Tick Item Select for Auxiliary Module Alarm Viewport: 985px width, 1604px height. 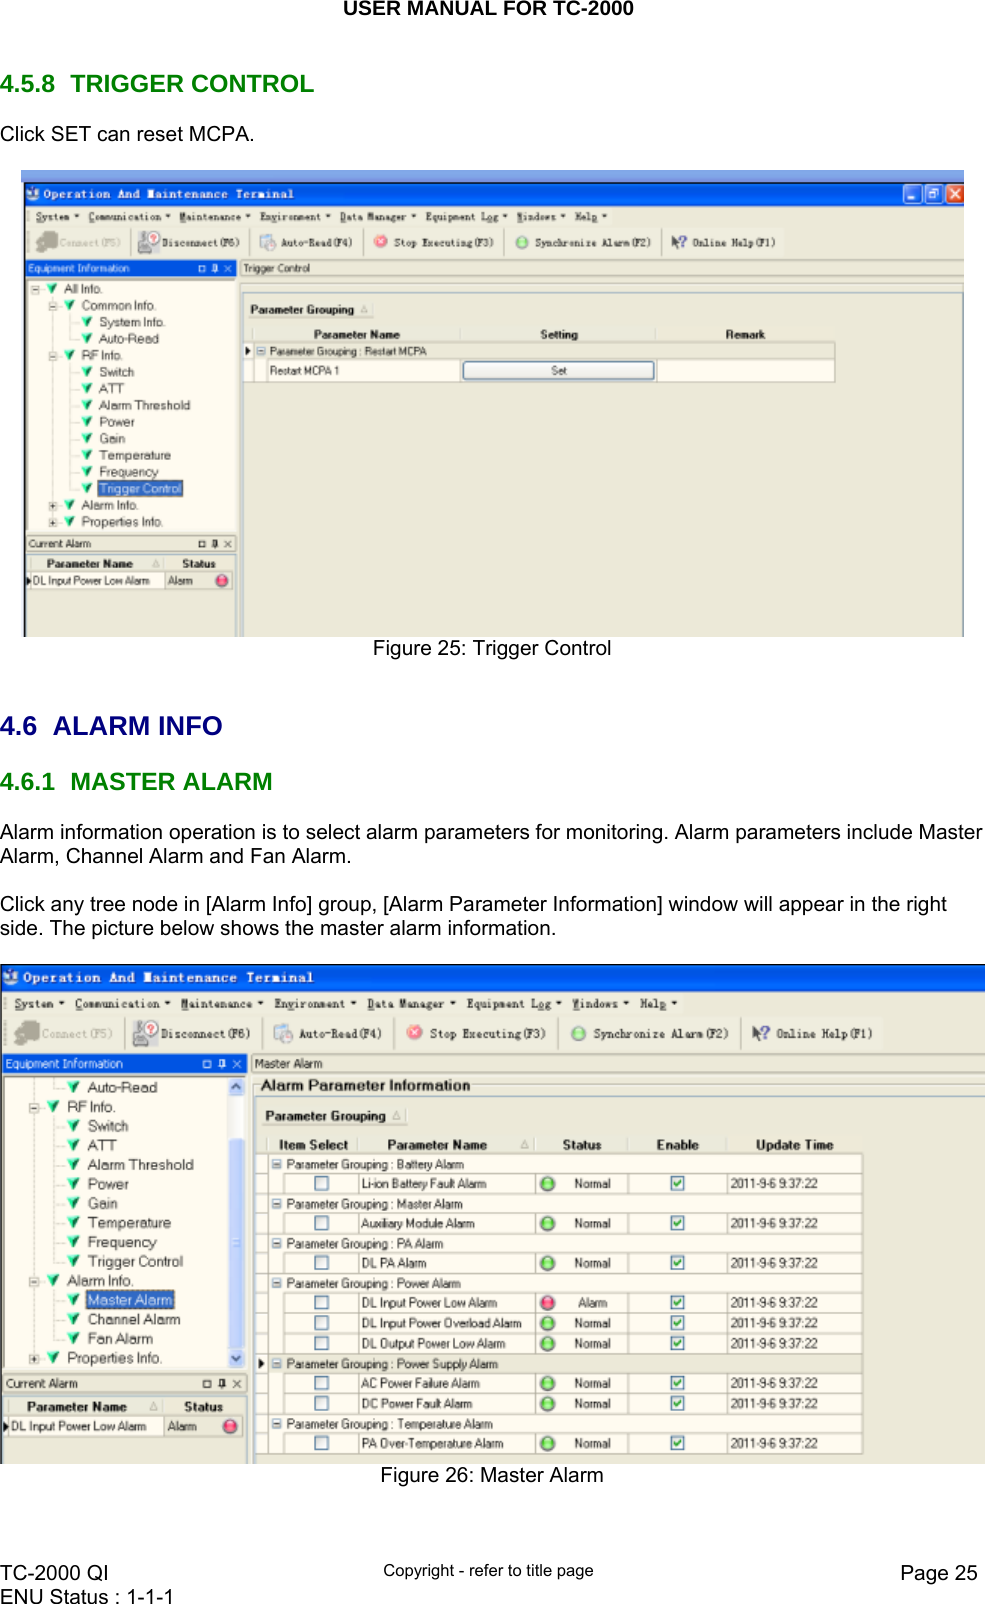pyautogui.click(x=322, y=1223)
